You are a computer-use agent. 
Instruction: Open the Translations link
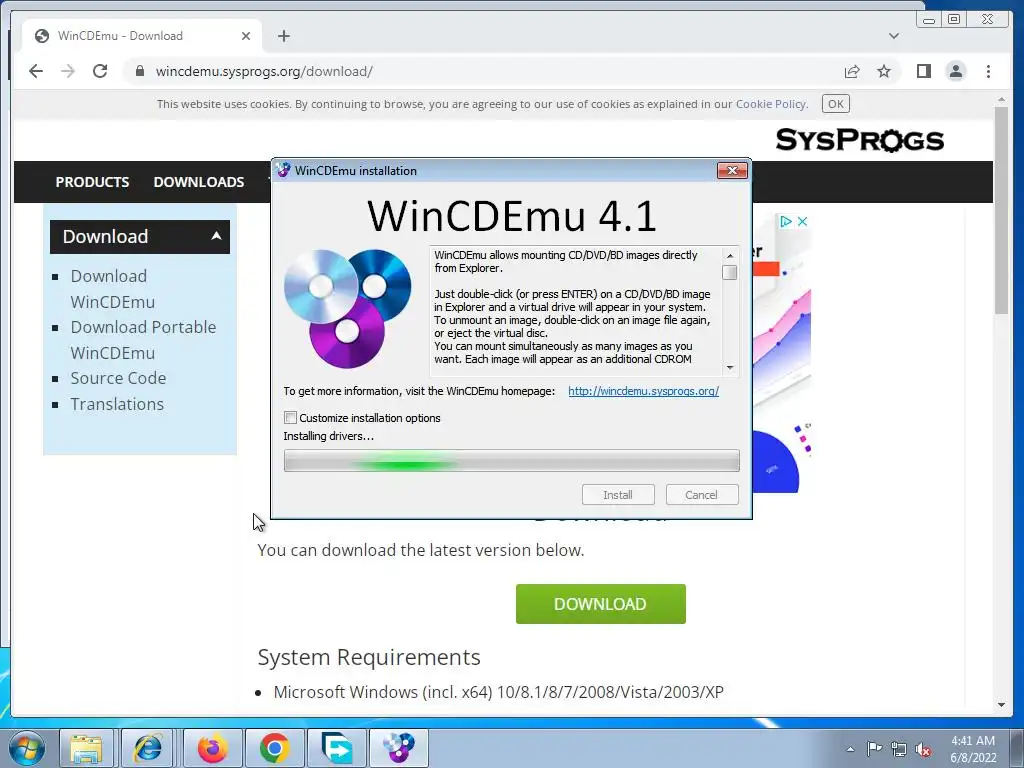pyautogui.click(x=117, y=404)
